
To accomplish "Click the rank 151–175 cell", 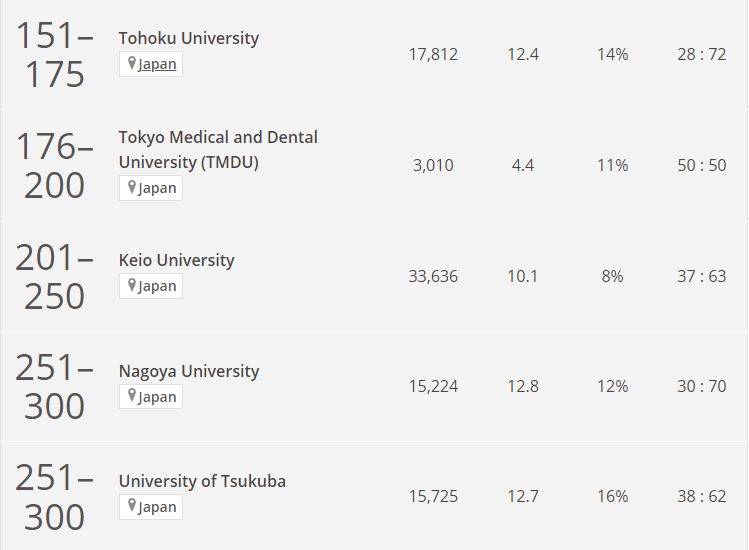I will click(54, 55).
